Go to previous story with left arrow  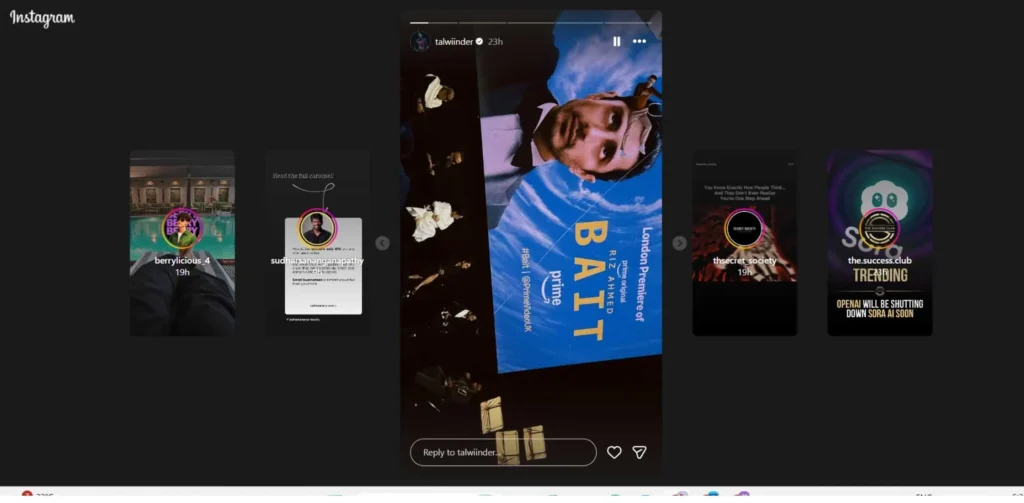382,243
